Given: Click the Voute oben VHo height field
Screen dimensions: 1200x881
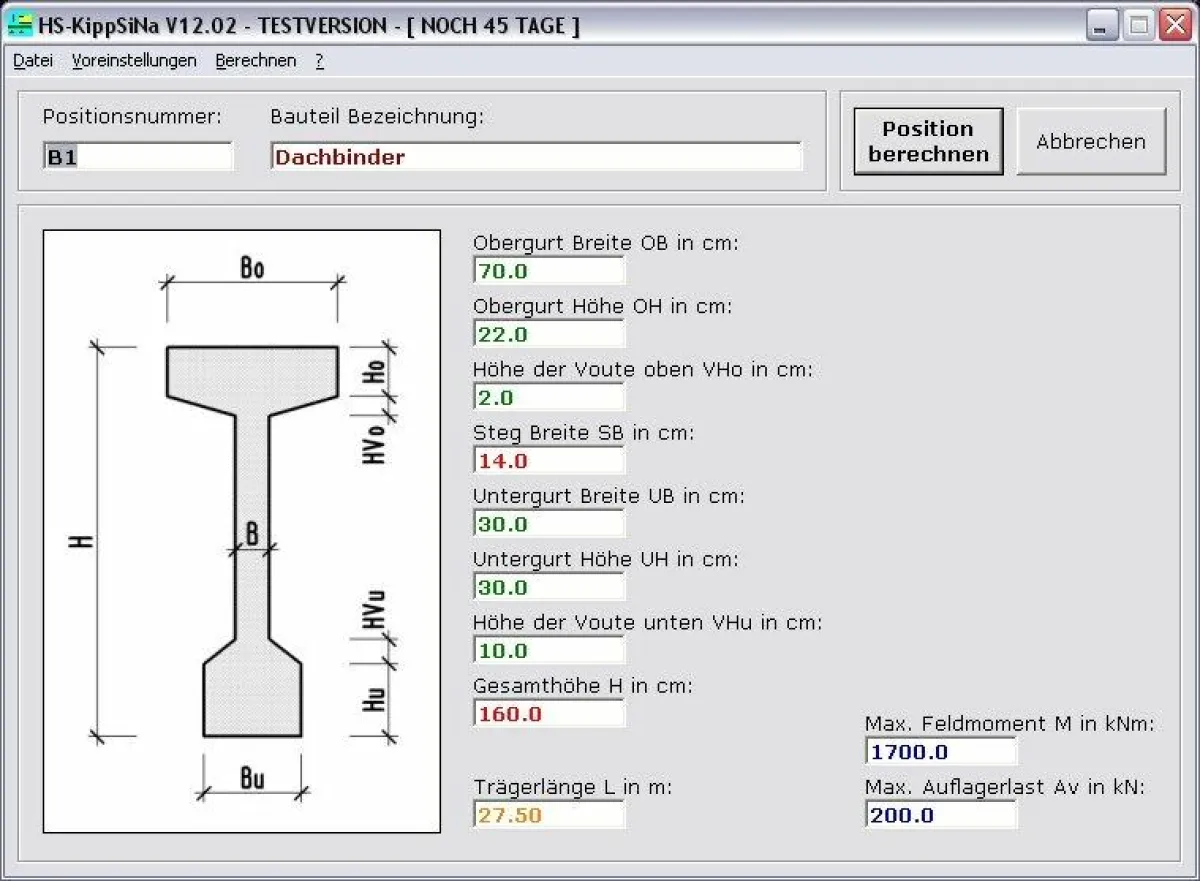Looking at the screenshot, I should click(549, 397).
